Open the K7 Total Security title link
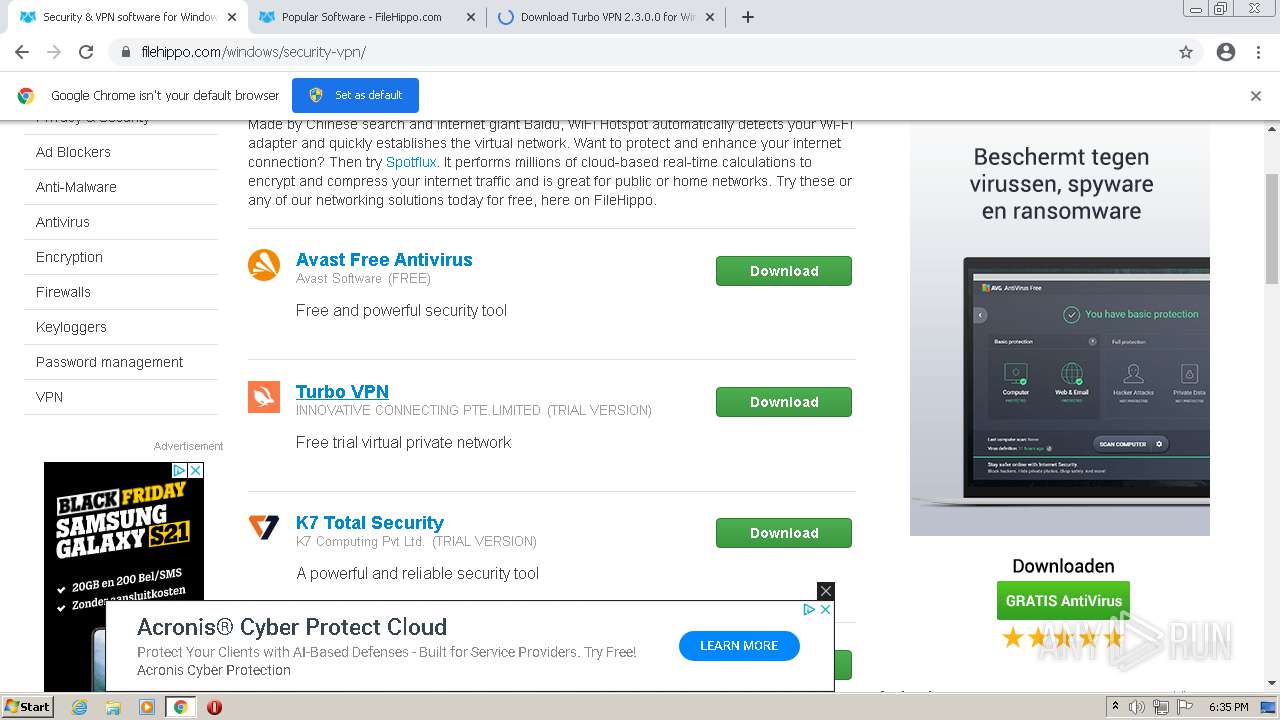Screen dimensions: 1280x720 click(x=370, y=522)
